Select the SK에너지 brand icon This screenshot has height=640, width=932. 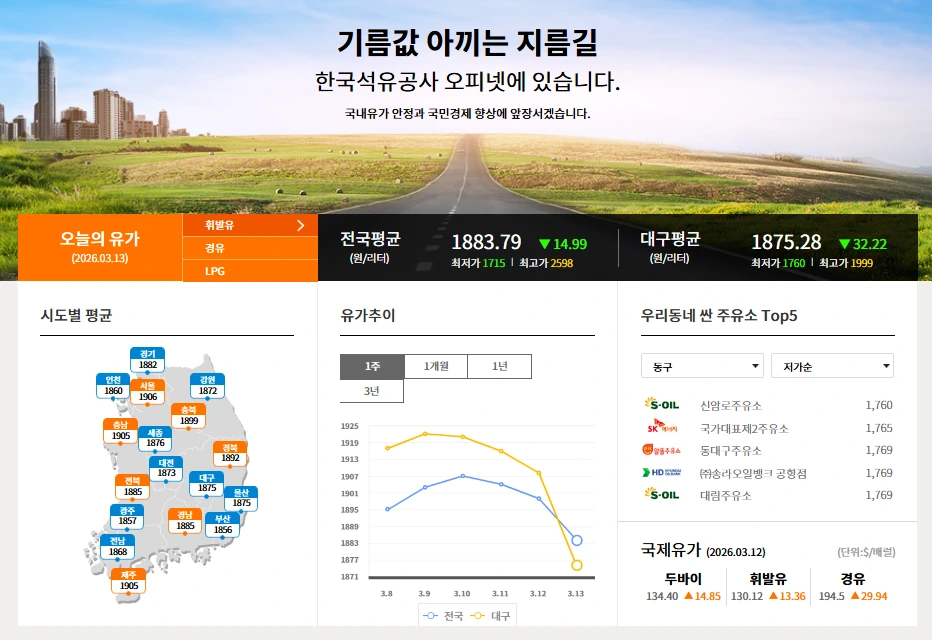click(663, 426)
